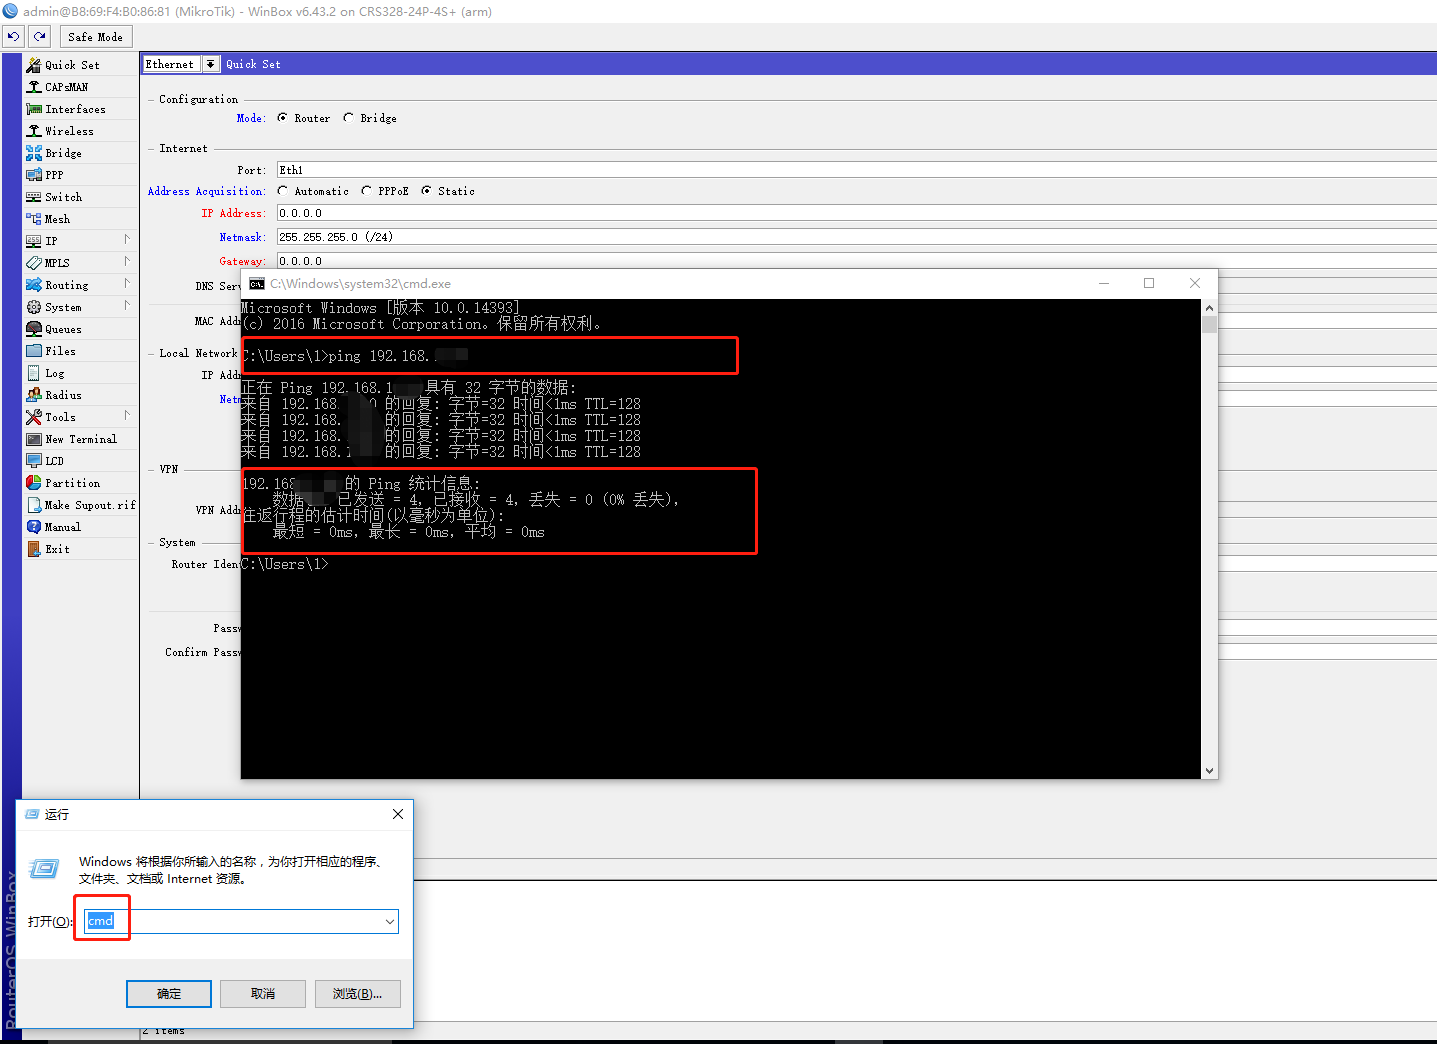Viewport: 1437px width, 1044px height.
Task: Click 确定 in the Run dialog
Action: 169,994
